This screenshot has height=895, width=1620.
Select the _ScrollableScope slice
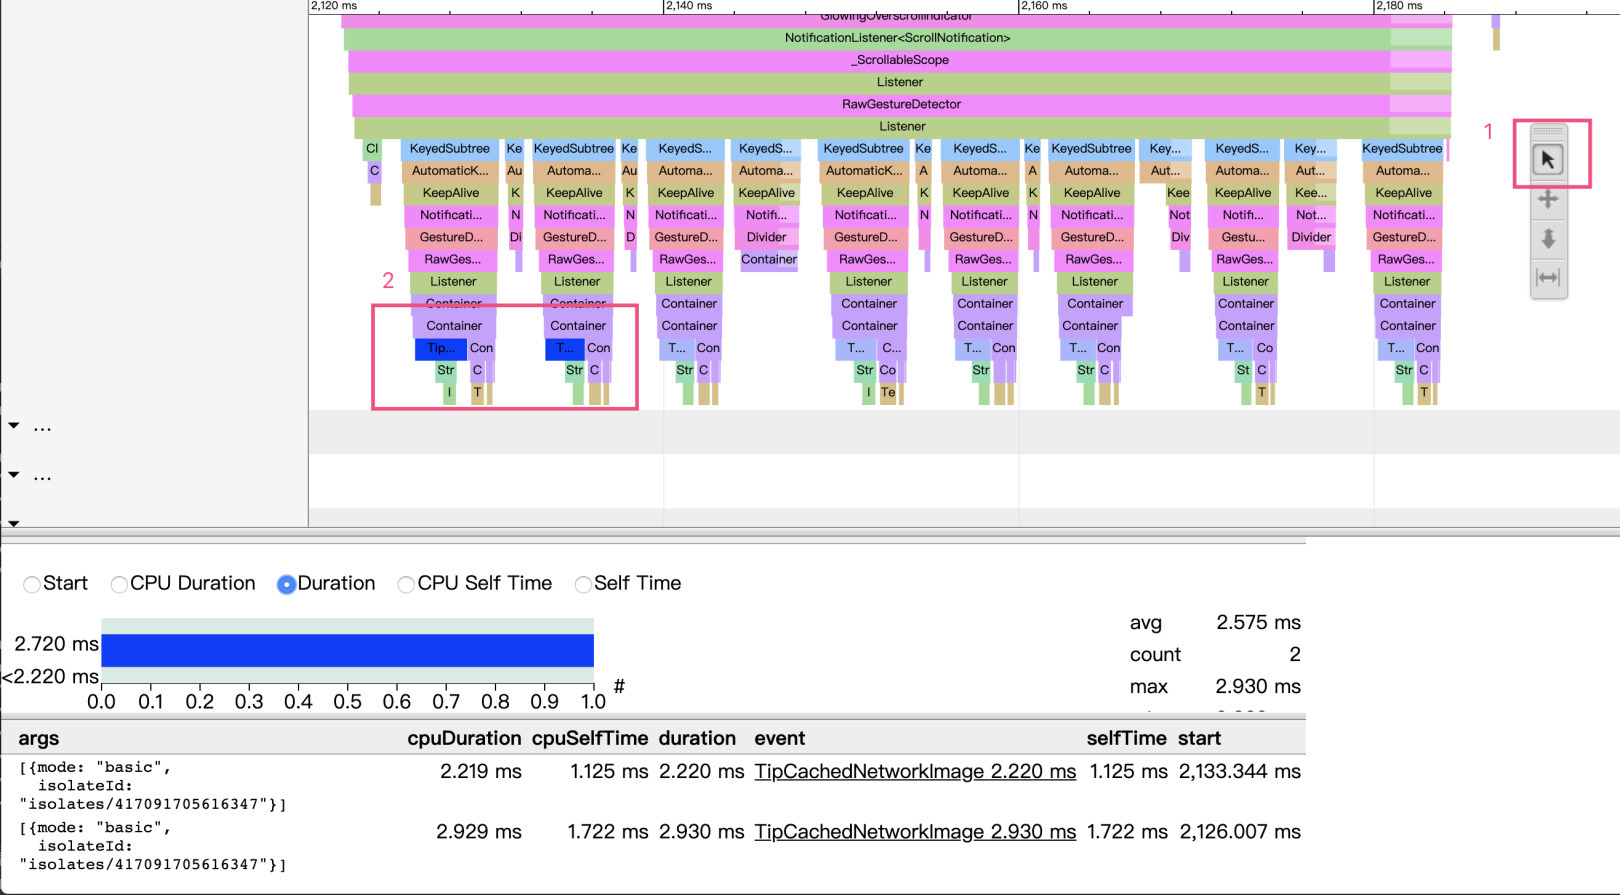pos(900,60)
